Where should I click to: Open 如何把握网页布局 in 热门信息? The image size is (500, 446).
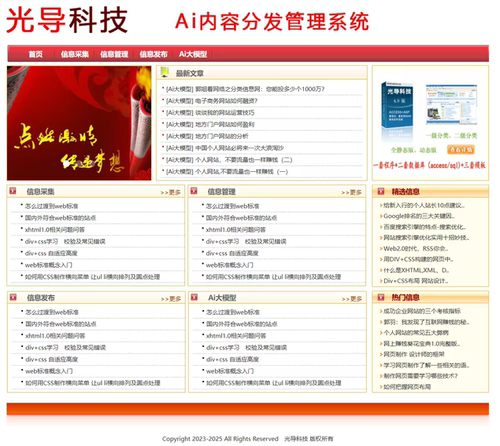pyautogui.click(x=407, y=387)
